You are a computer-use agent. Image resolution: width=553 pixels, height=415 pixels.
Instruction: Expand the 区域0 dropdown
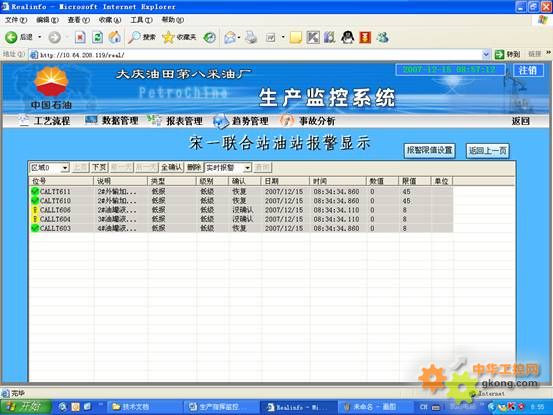(x=65, y=168)
